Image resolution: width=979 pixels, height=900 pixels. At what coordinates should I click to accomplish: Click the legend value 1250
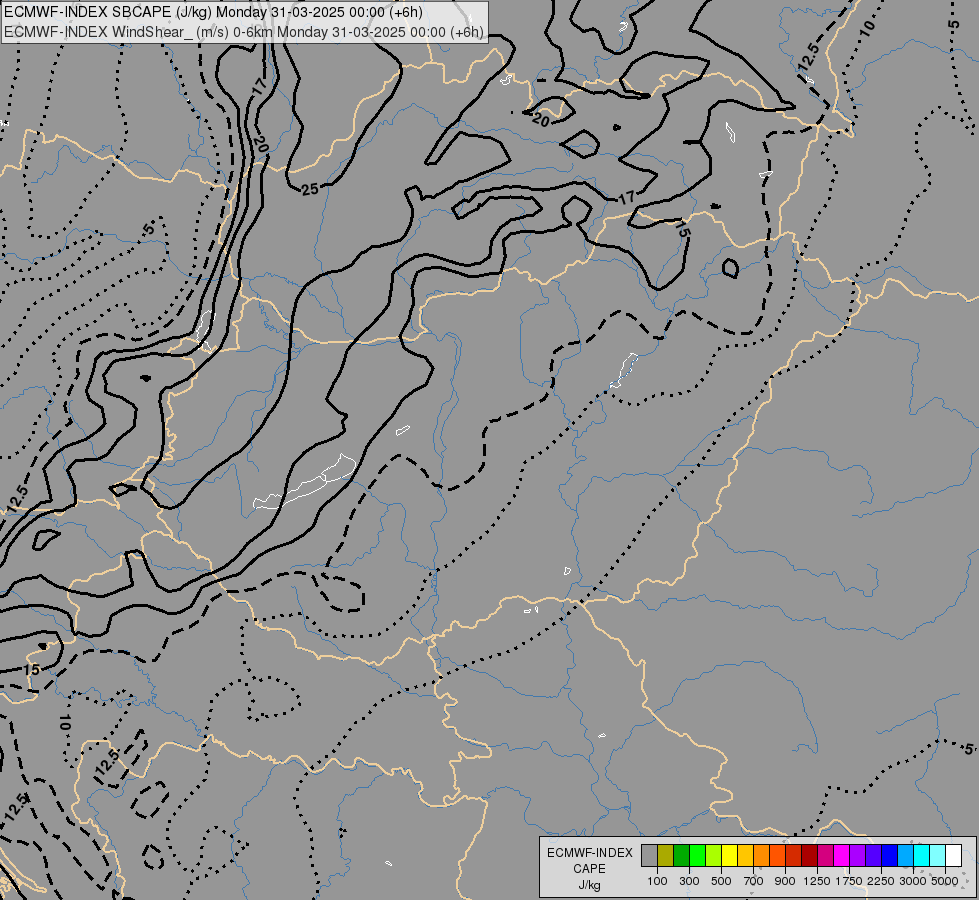[x=817, y=881]
